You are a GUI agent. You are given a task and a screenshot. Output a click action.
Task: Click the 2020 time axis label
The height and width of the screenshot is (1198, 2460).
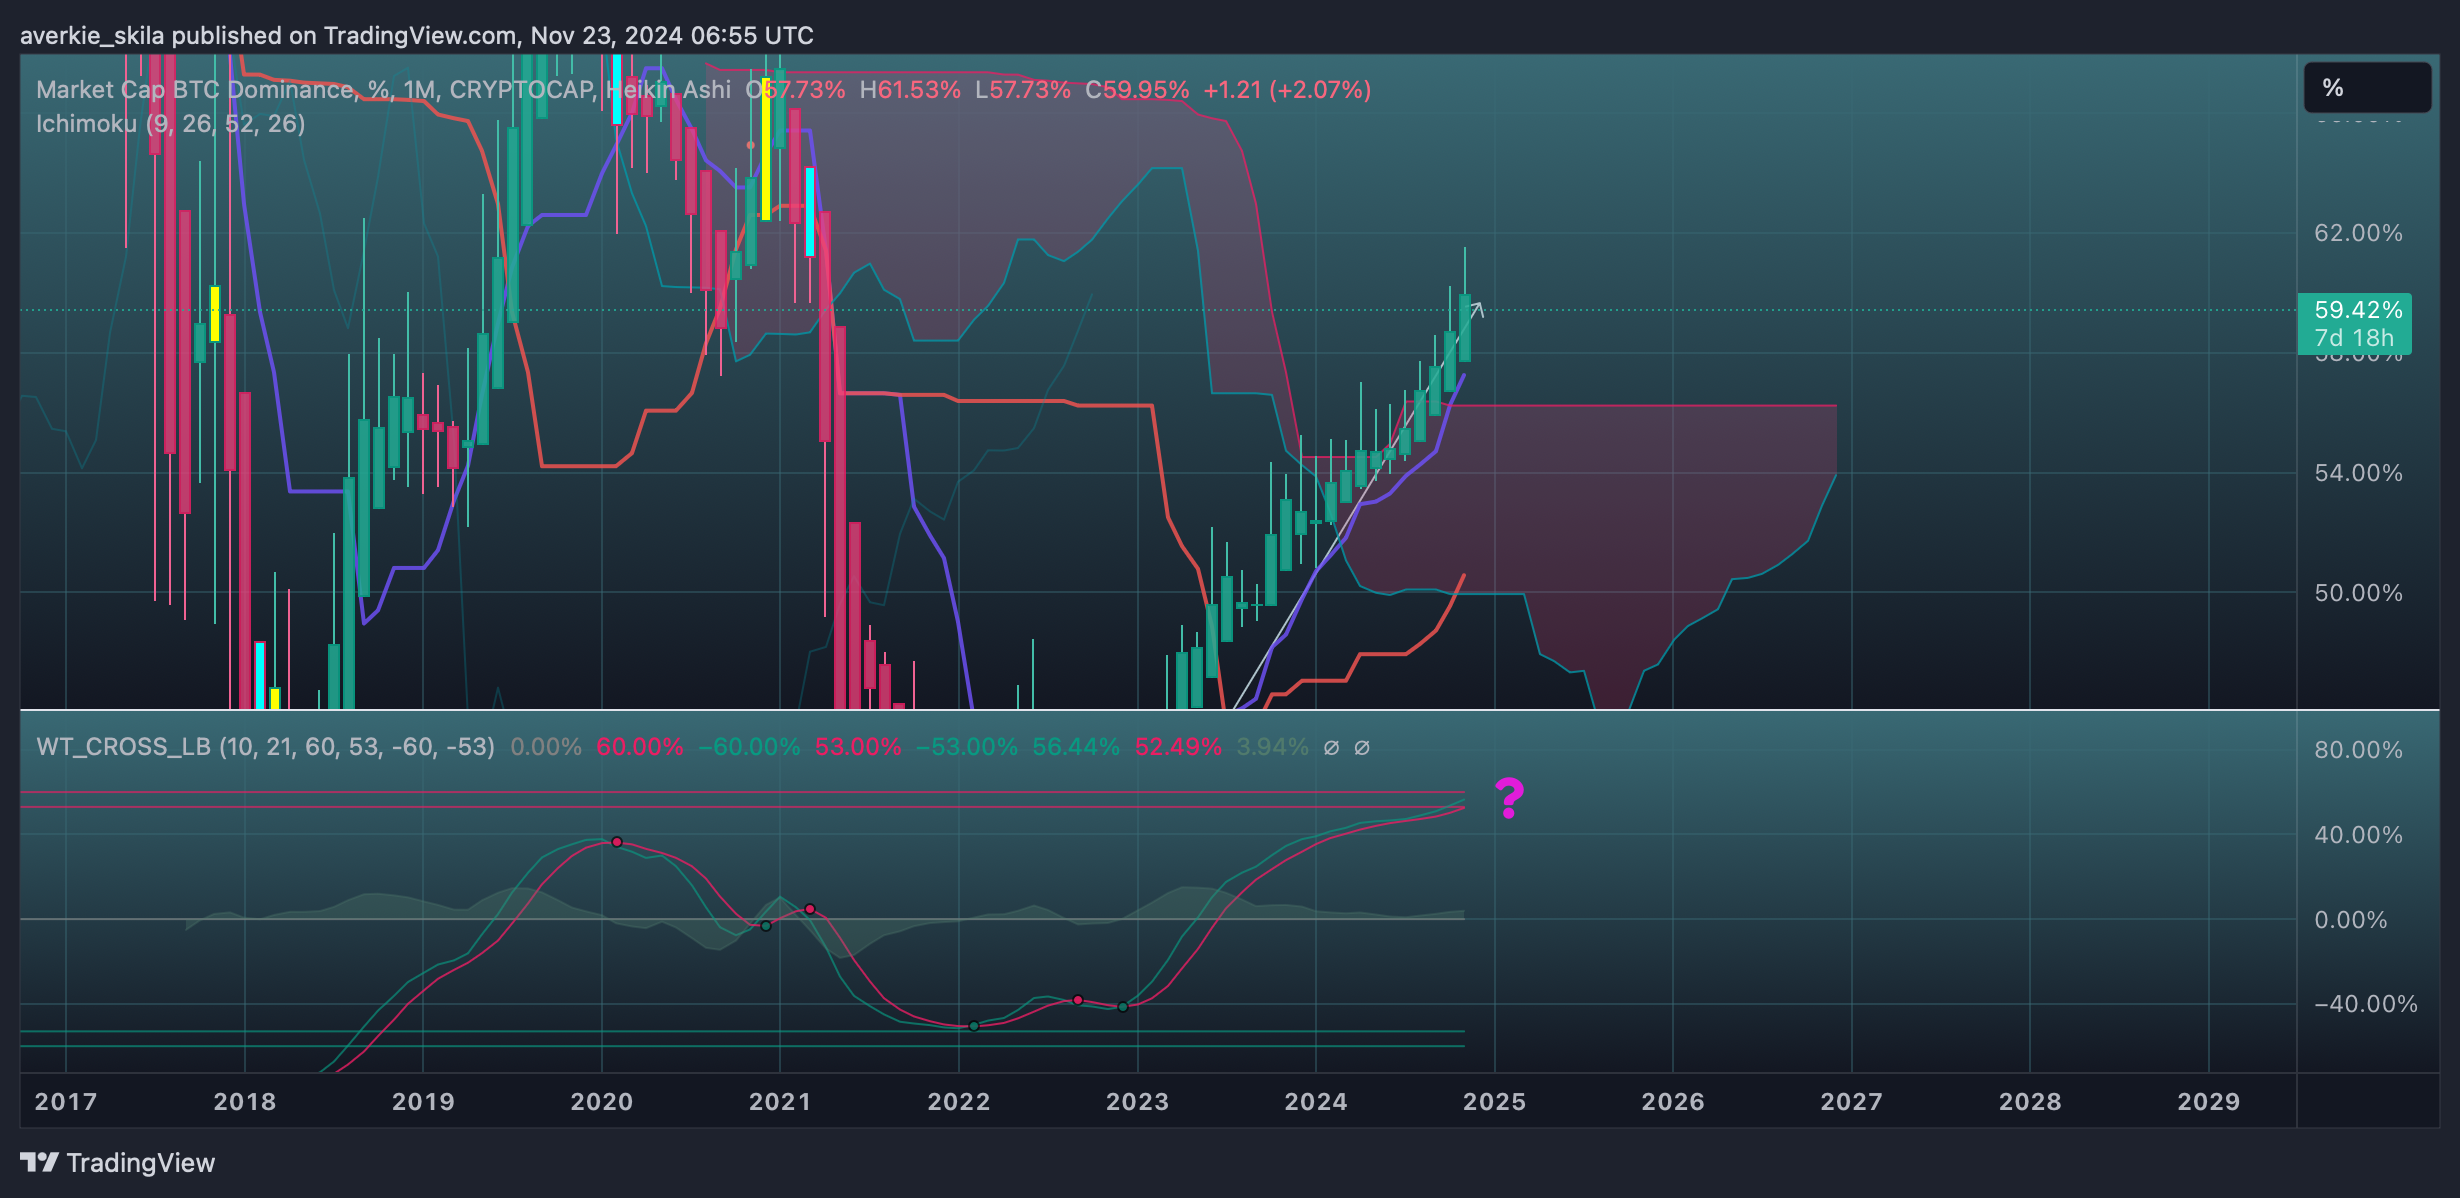601,1102
